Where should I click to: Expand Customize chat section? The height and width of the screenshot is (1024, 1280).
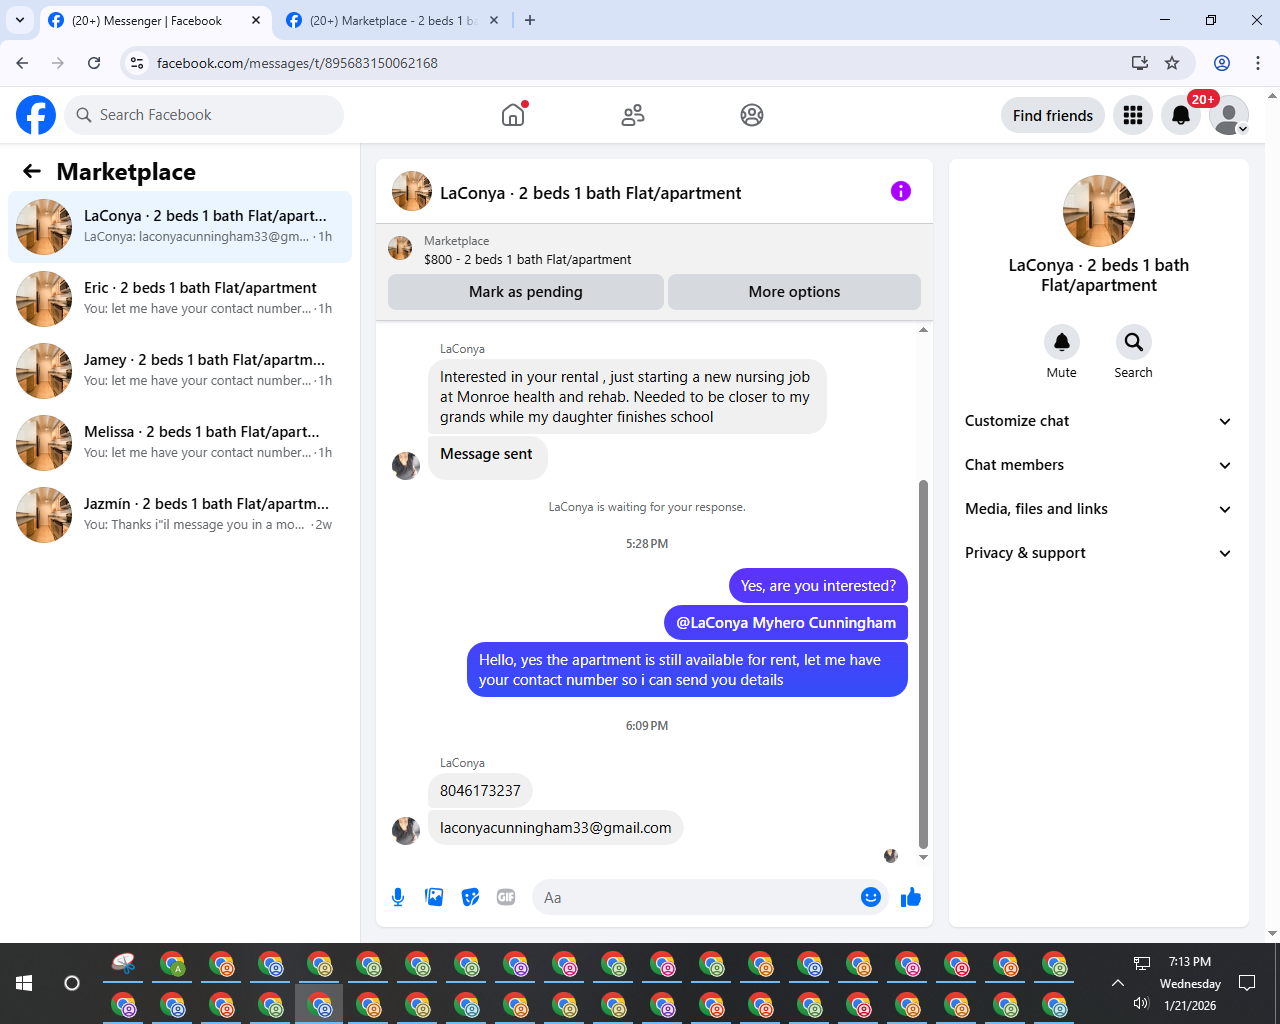click(1098, 421)
